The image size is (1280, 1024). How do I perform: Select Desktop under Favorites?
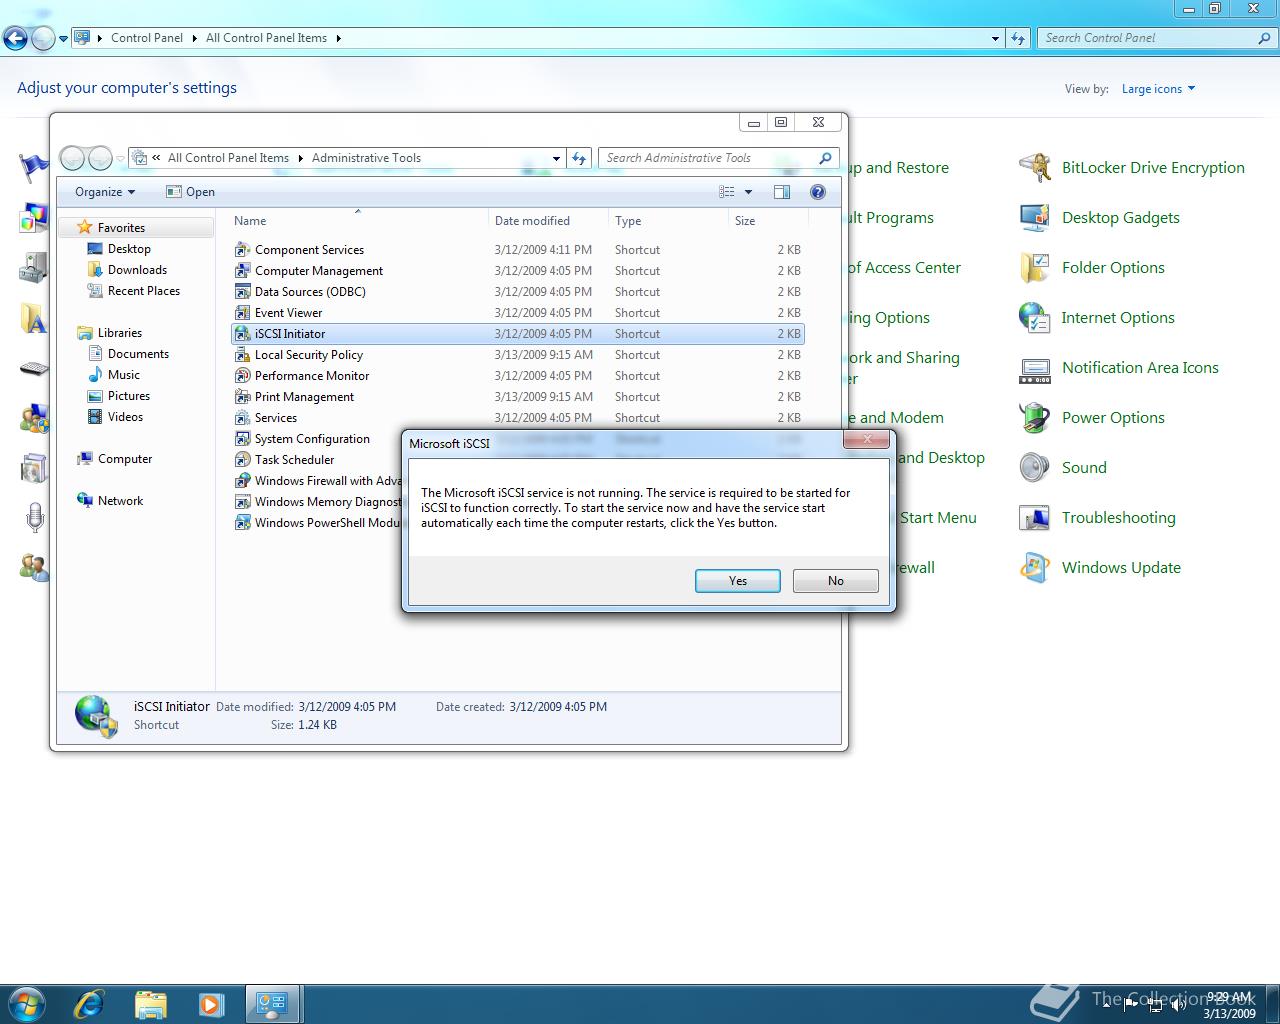129,249
